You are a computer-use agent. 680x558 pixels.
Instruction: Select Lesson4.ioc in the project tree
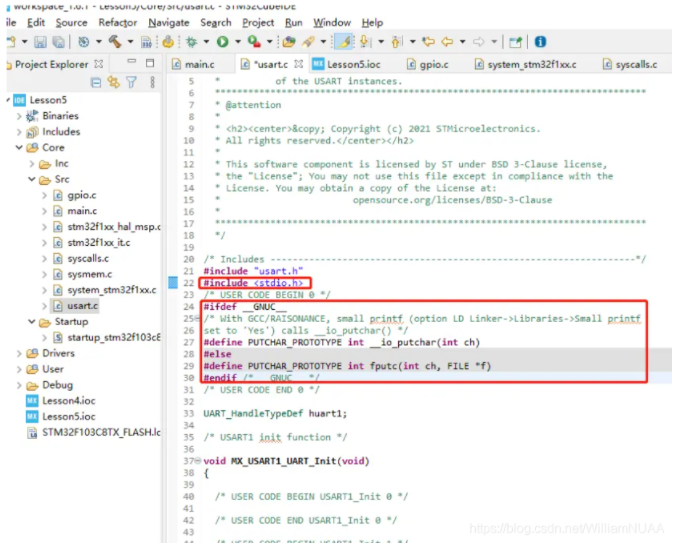[69, 401]
